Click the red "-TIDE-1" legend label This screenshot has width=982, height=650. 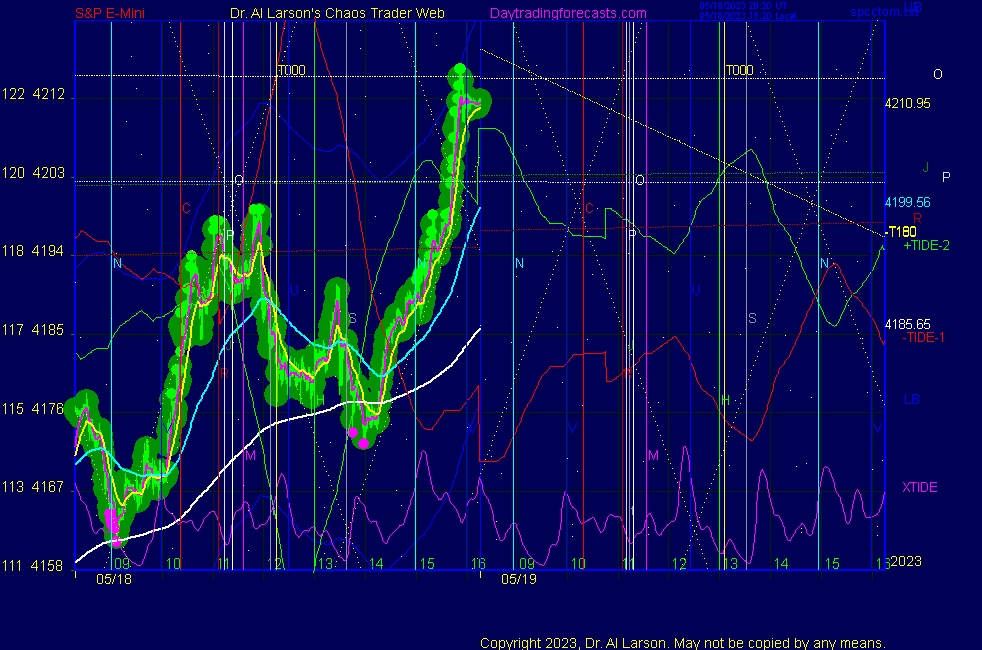[923, 338]
